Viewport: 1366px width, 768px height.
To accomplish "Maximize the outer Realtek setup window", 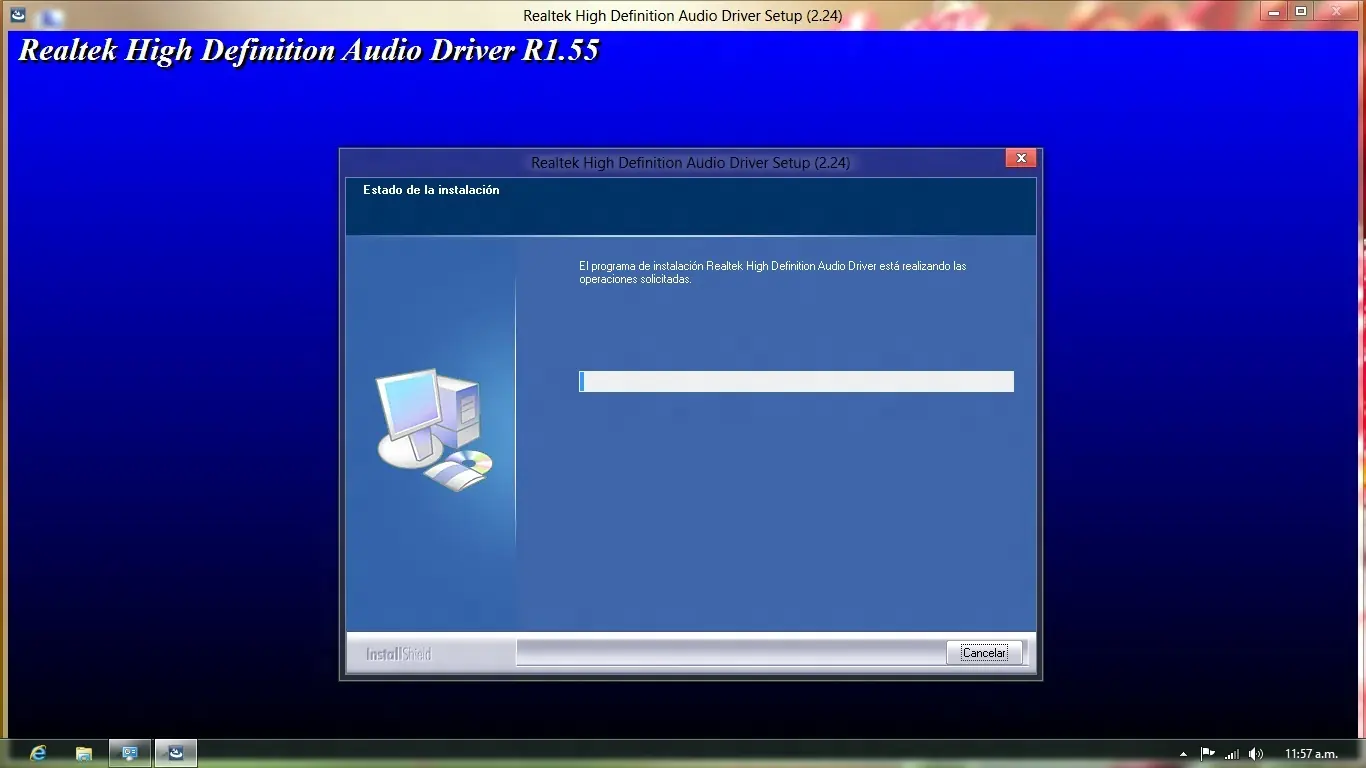I will pyautogui.click(x=1301, y=11).
